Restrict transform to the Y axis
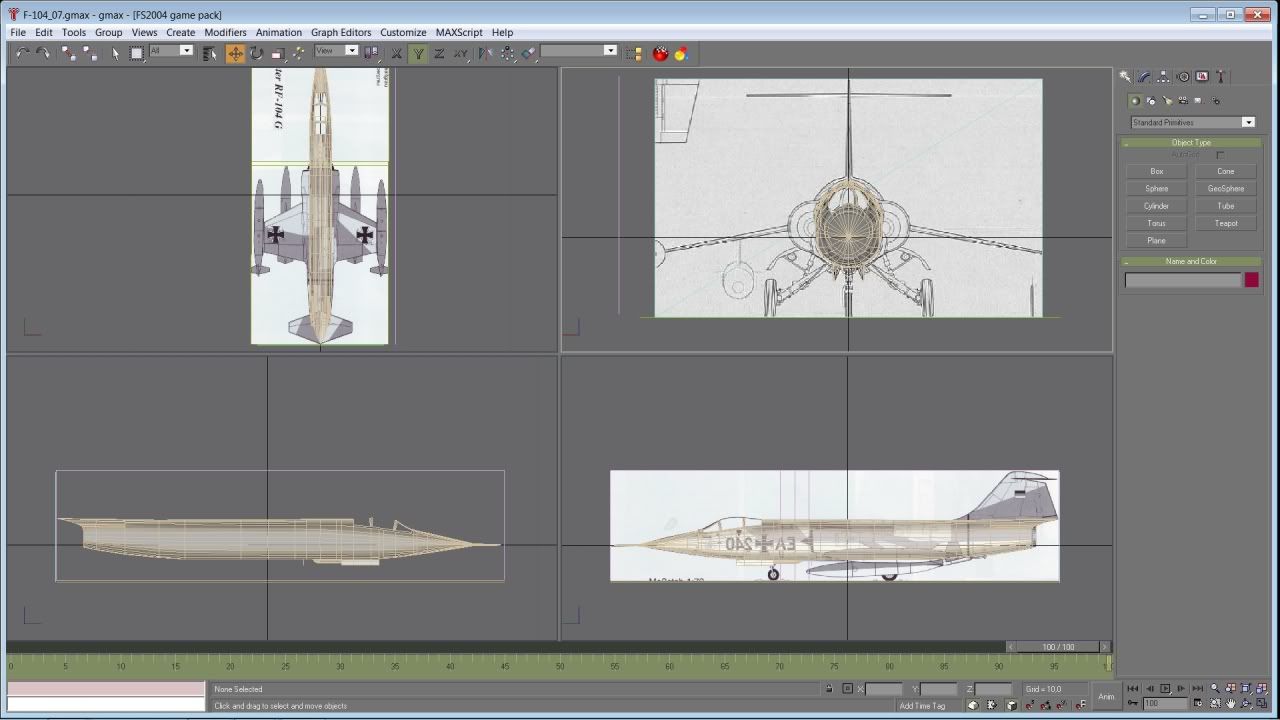1280x720 pixels. click(418, 53)
